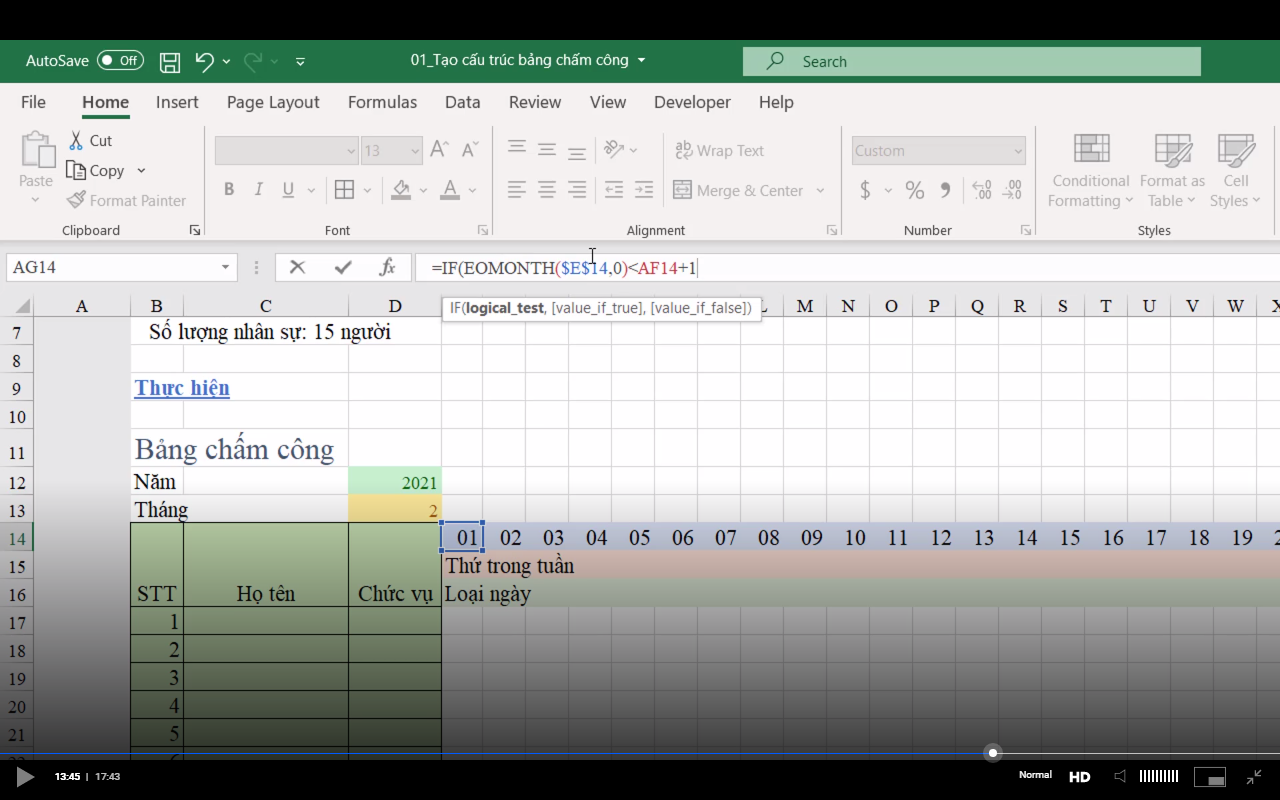Open the Font dialog launcher

[x=483, y=230]
